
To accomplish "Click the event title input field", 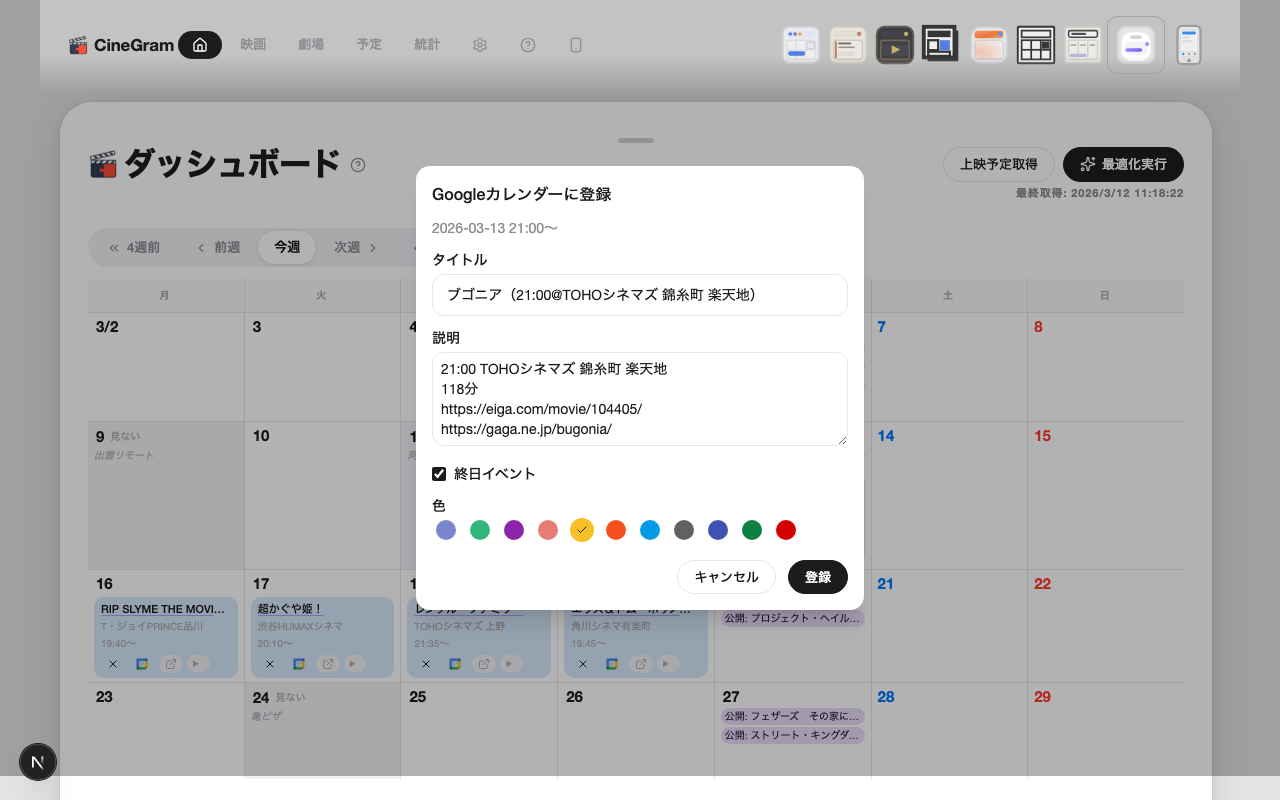I will point(639,295).
